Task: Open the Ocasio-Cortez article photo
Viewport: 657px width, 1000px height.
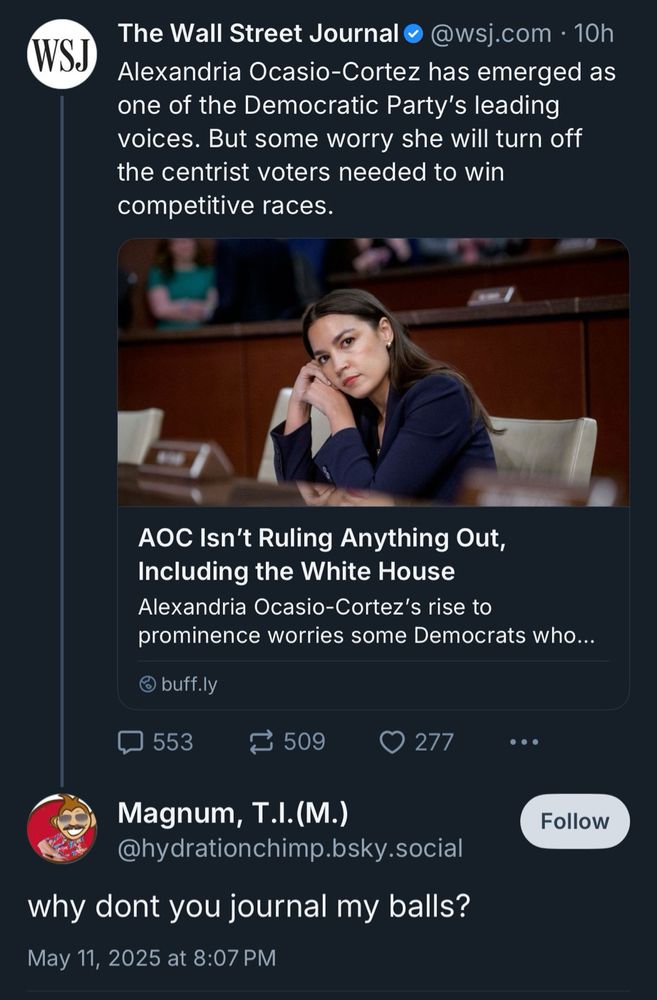Action: pyautogui.click(x=373, y=372)
